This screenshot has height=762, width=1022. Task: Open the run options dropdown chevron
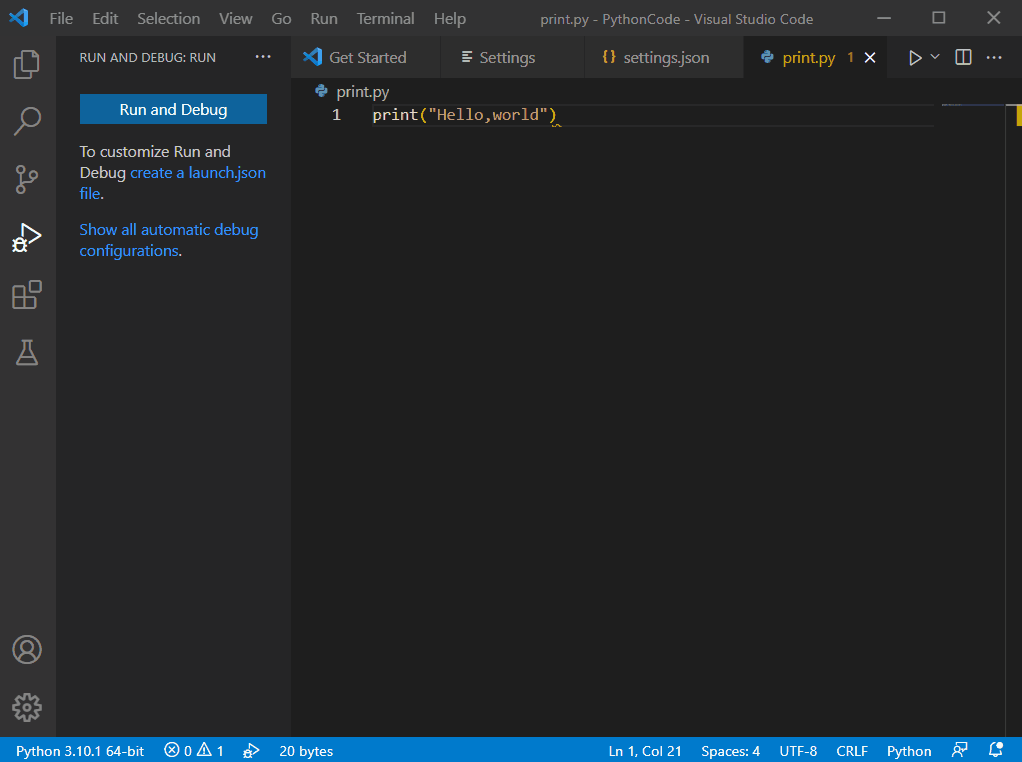[933, 57]
